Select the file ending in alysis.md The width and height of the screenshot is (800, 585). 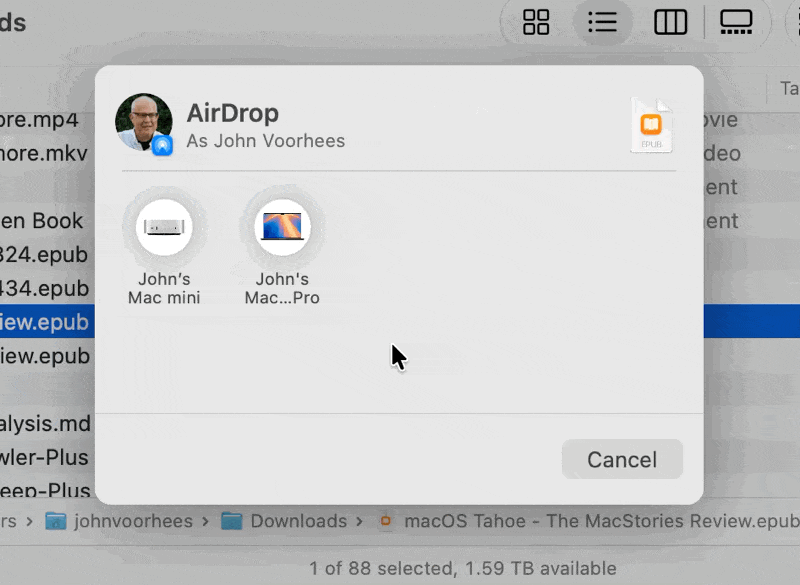45,423
